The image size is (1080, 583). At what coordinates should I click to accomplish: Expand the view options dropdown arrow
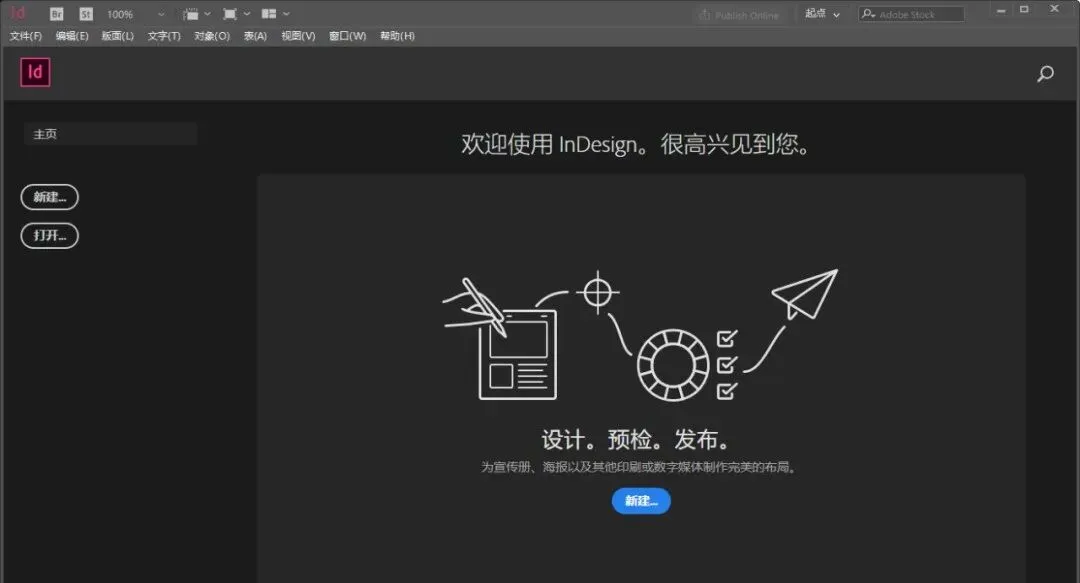pos(207,14)
